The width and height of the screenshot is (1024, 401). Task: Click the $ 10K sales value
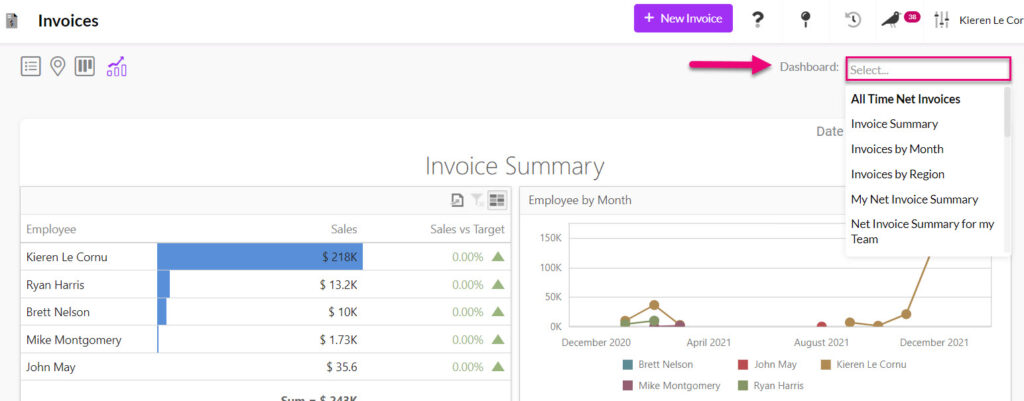343,312
